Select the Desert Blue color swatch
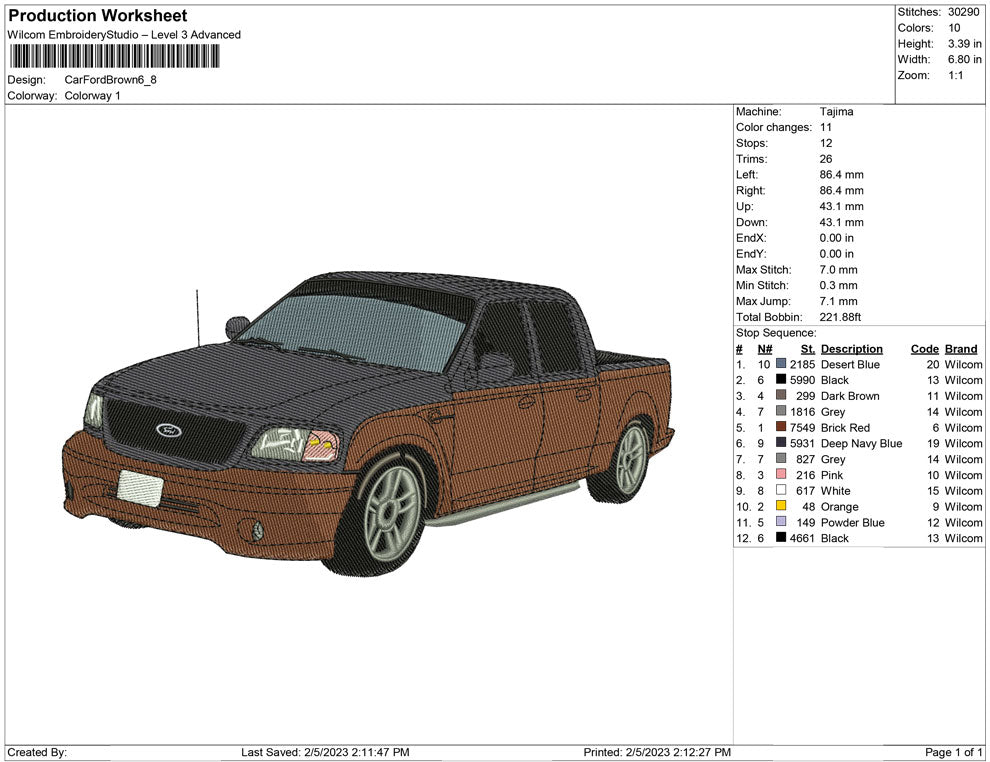990x762 pixels. pos(781,365)
